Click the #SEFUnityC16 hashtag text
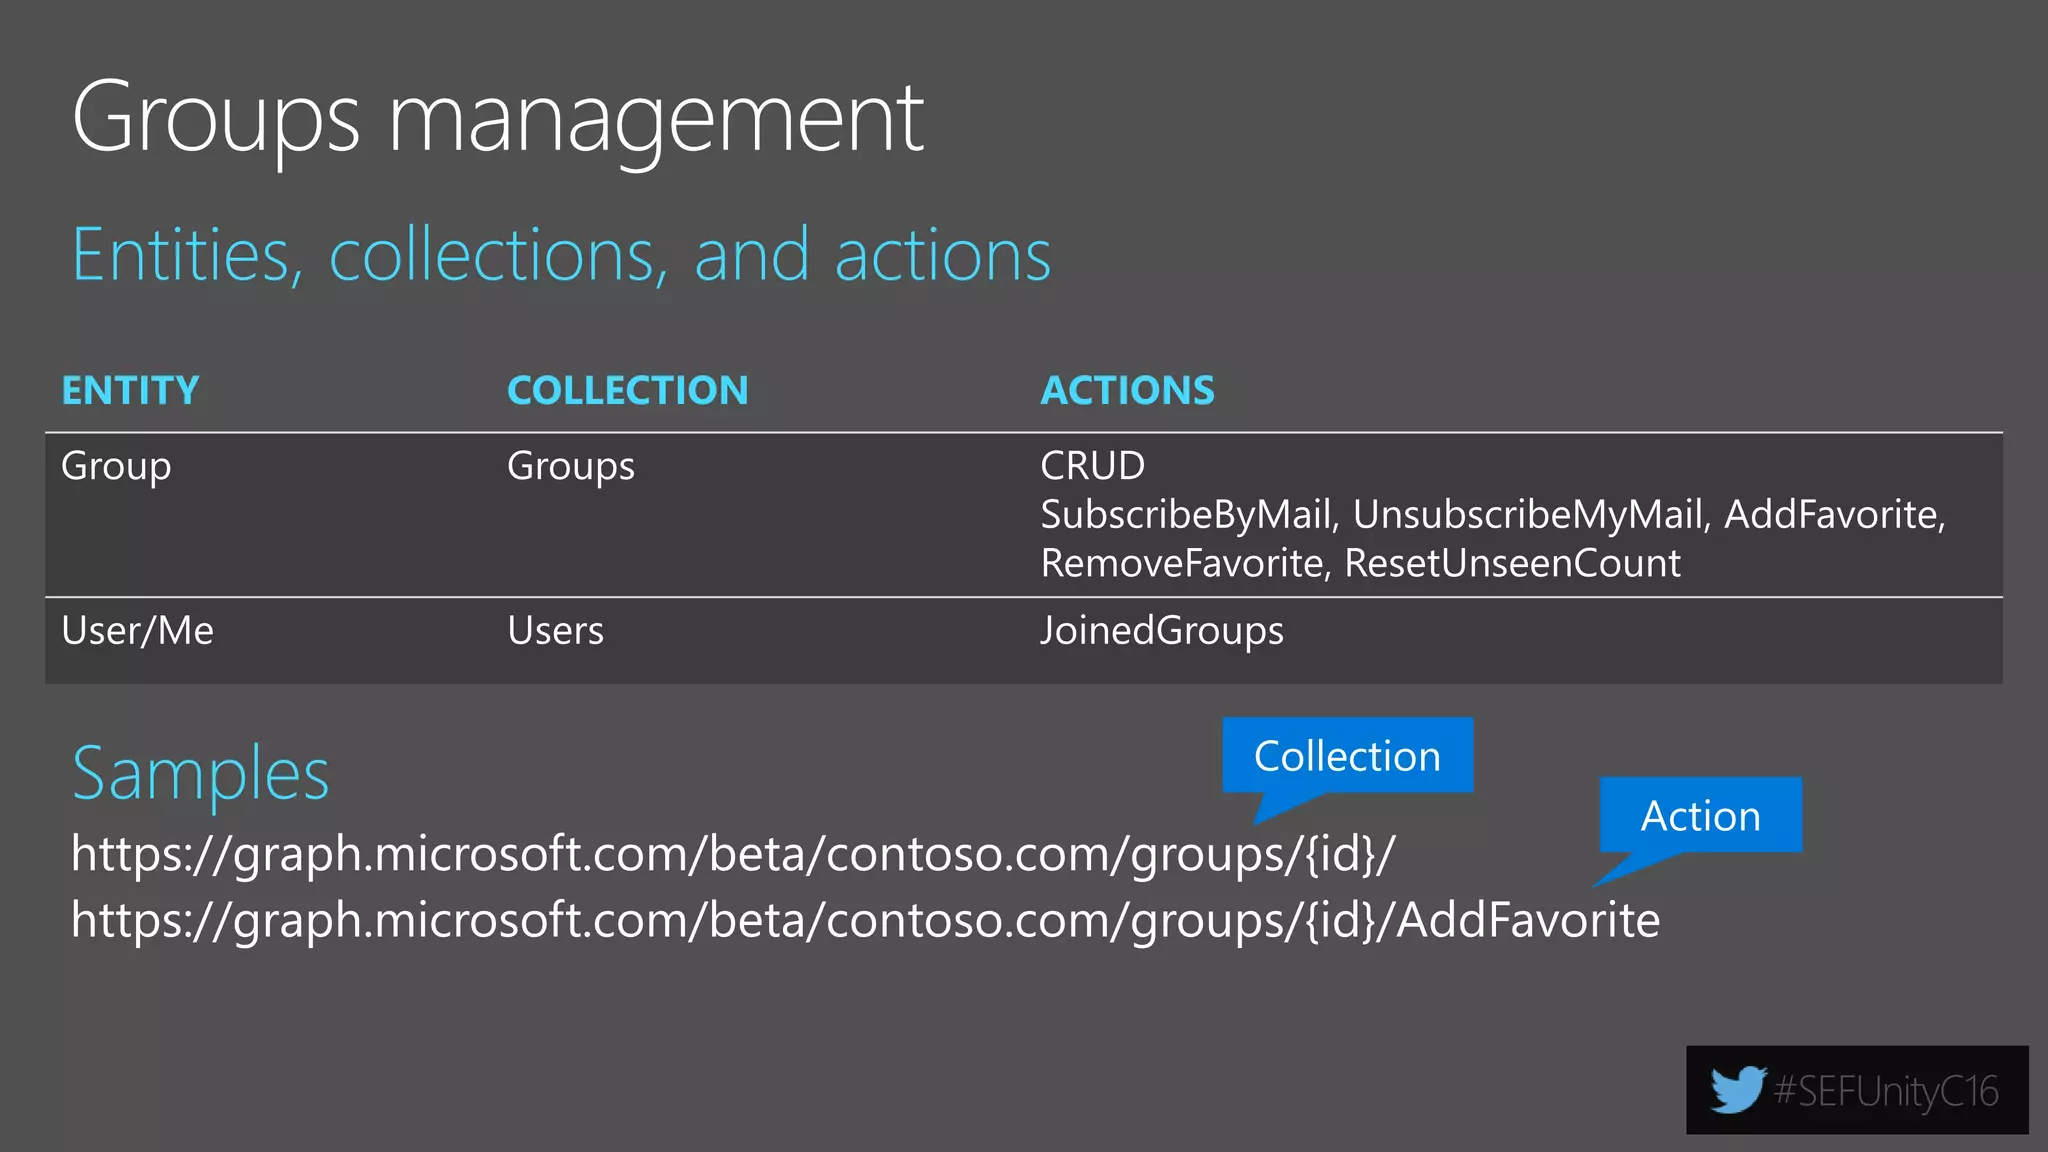This screenshot has height=1152, width=2048. 1886,1091
